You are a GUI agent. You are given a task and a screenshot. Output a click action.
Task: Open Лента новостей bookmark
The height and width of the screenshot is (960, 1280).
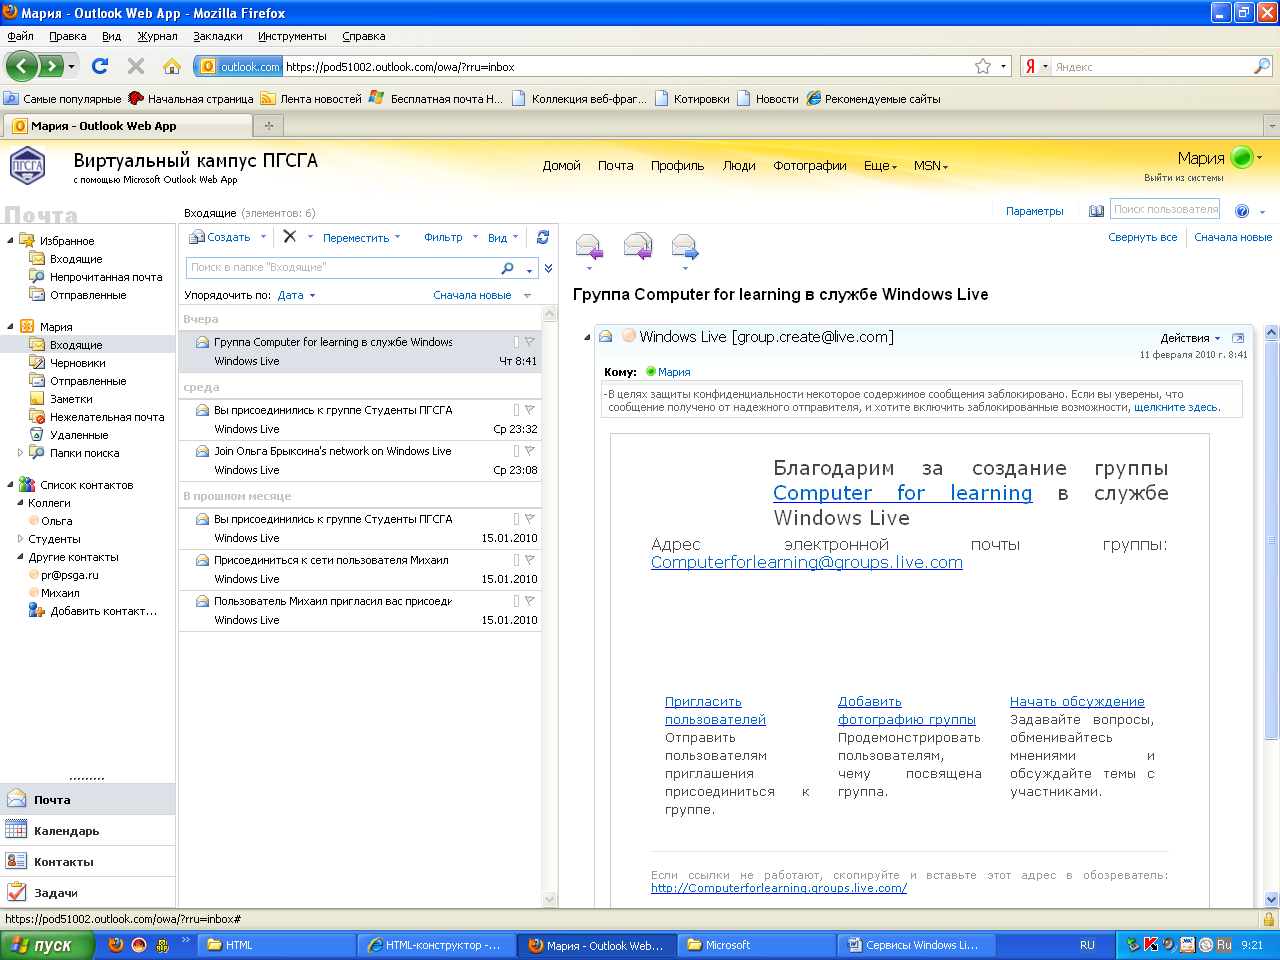coord(311,99)
